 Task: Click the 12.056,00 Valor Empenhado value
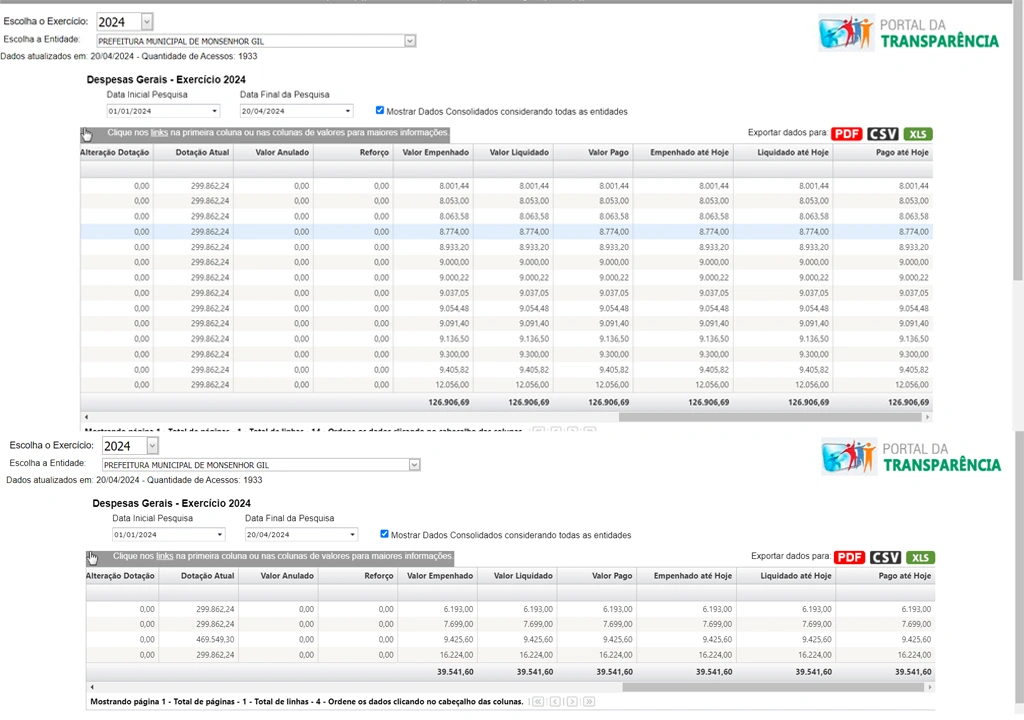click(x=451, y=385)
